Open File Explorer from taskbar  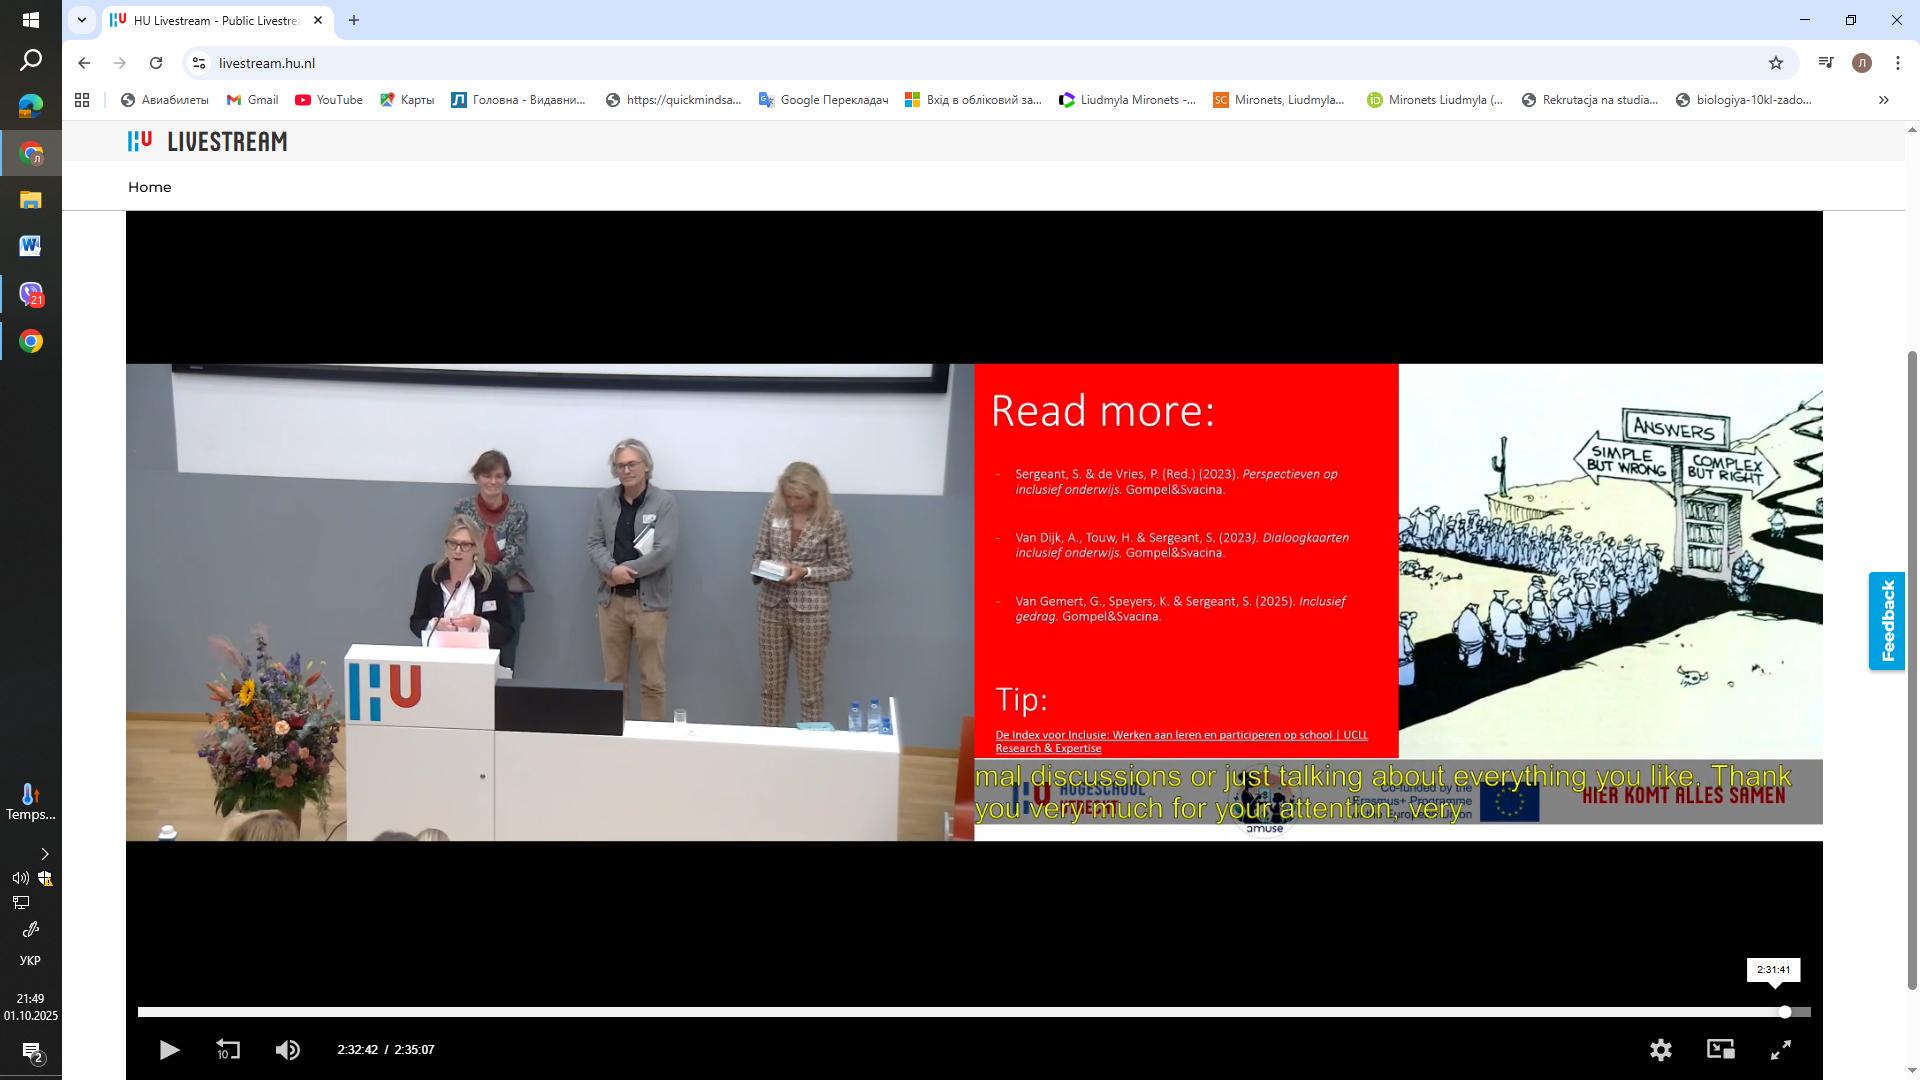point(30,200)
